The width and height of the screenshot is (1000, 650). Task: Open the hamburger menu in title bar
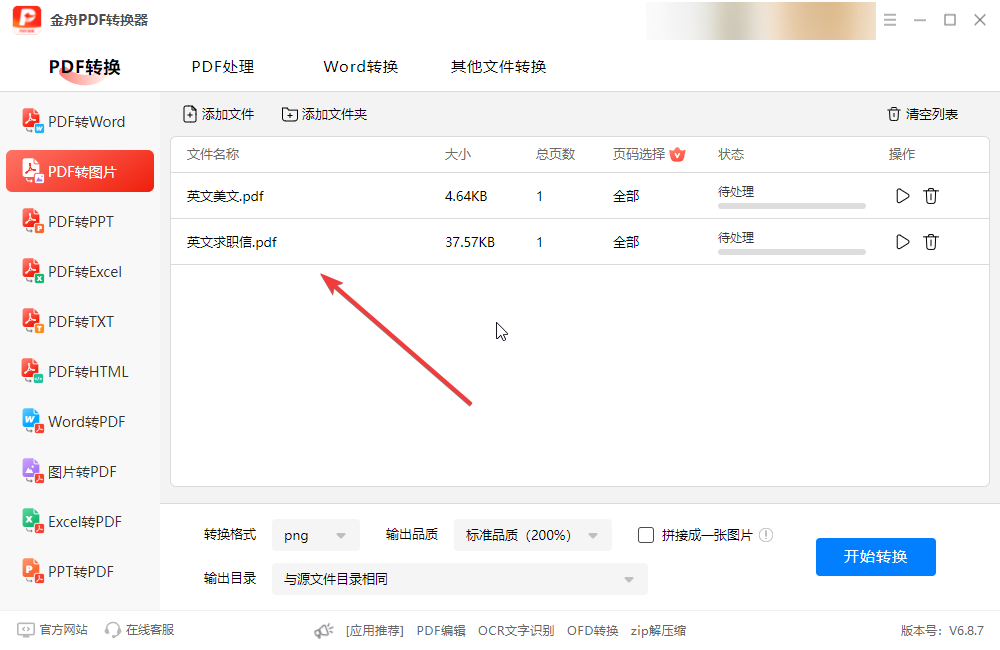(x=890, y=20)
